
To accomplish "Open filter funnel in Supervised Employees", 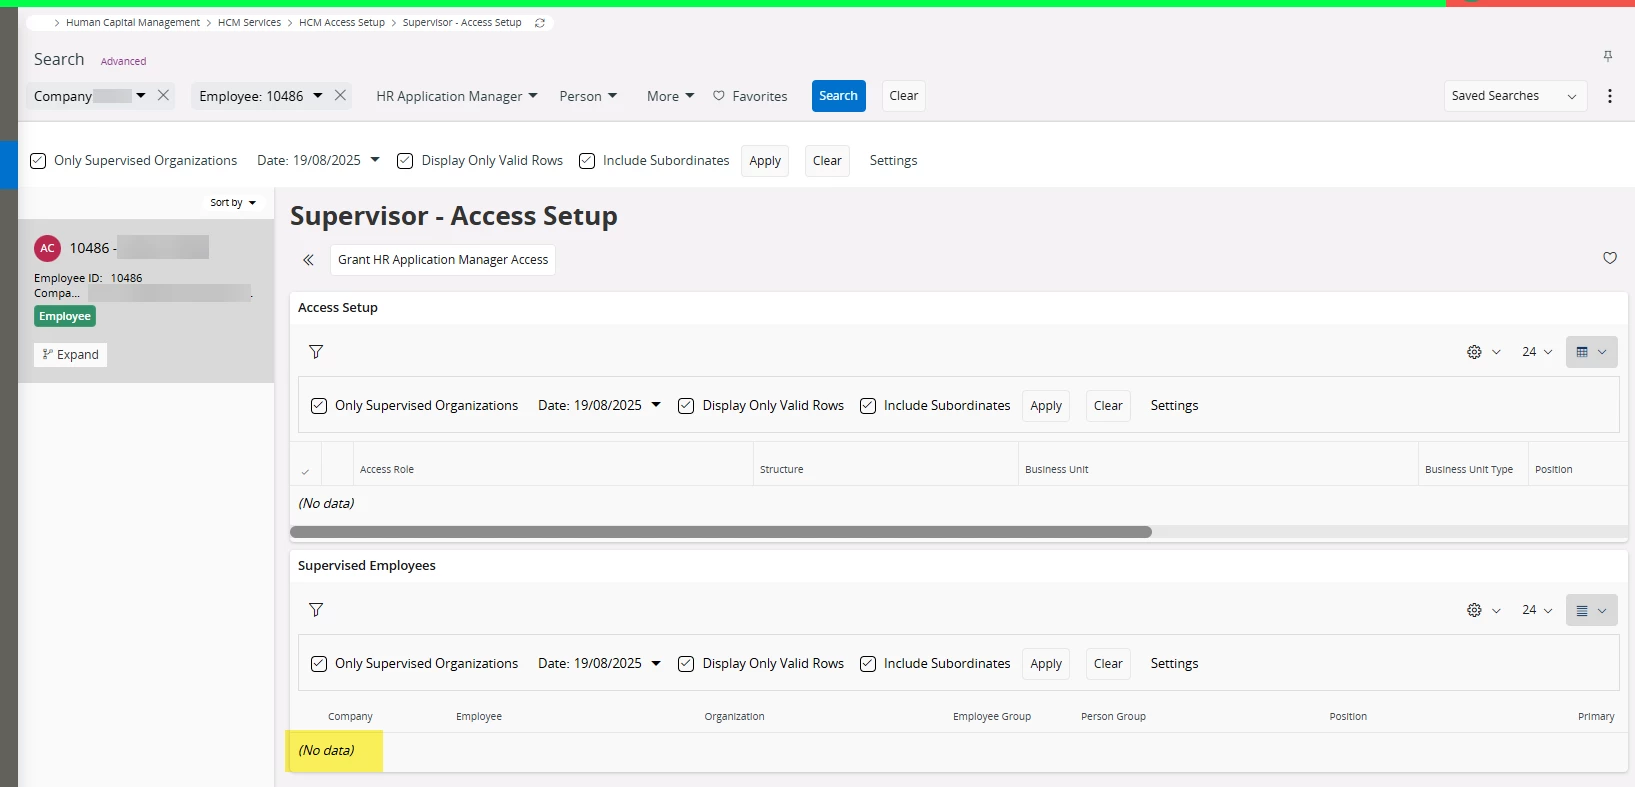I will (316, 610).
